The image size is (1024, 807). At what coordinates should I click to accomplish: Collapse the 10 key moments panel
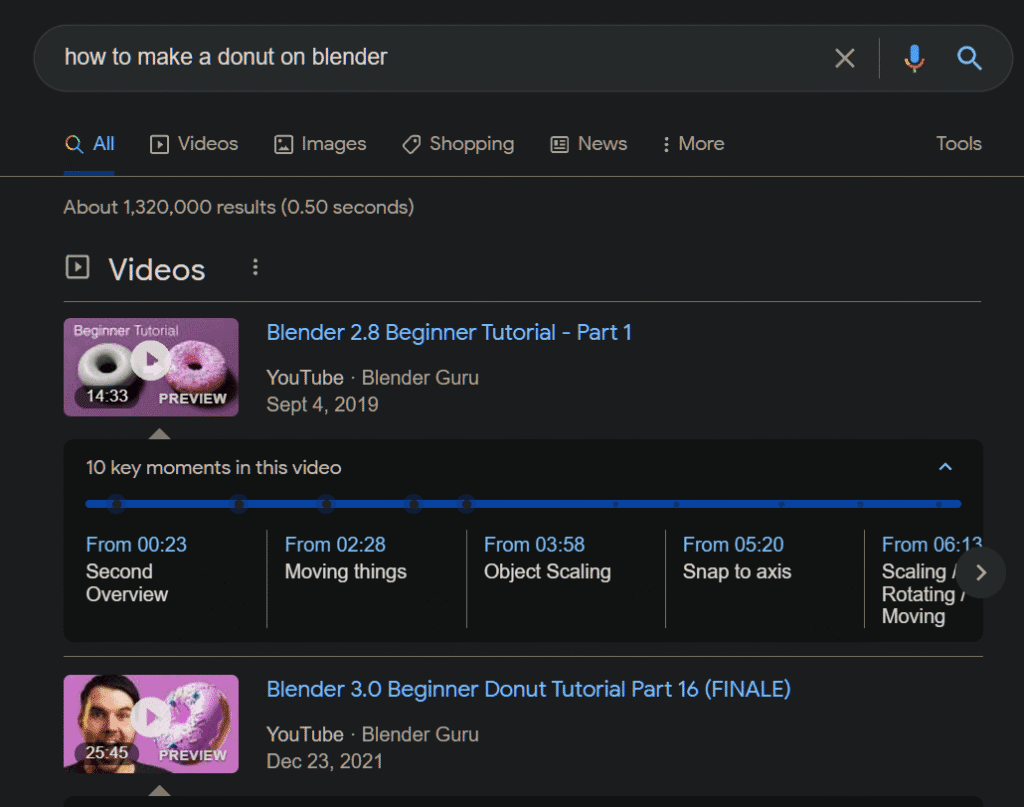944,467
